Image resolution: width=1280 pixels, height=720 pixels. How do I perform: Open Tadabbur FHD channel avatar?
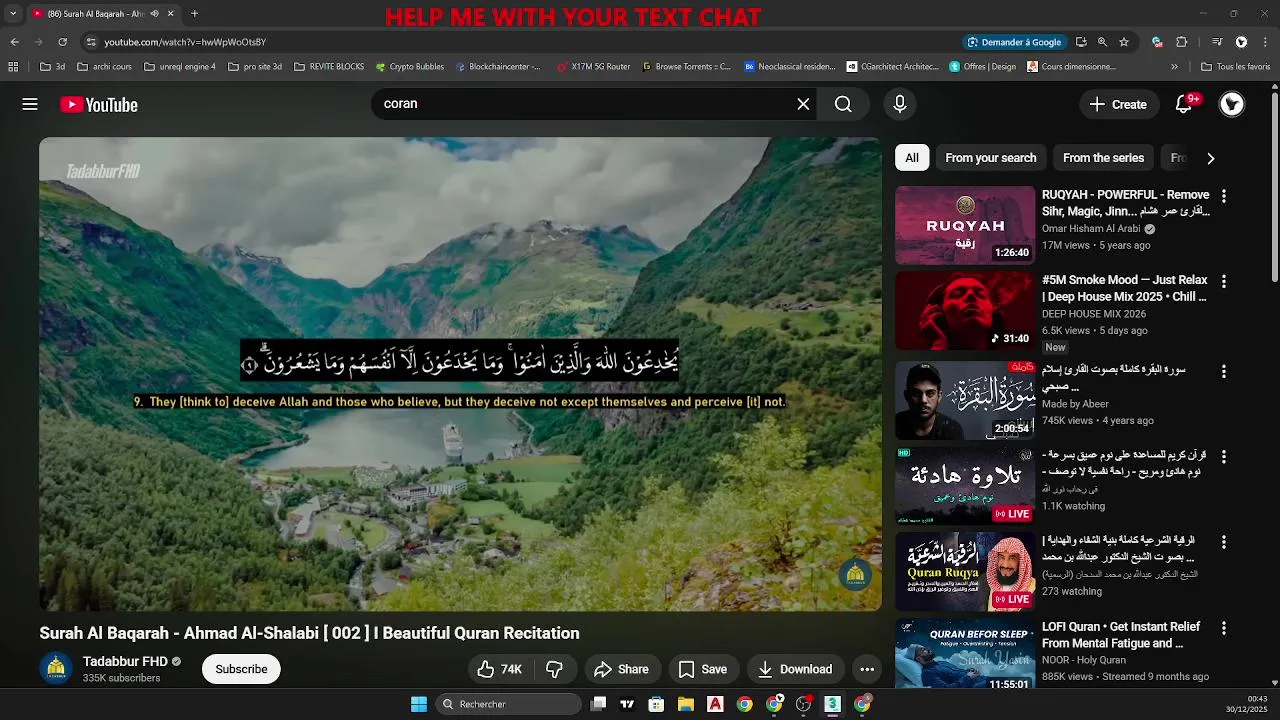pos(56,668)
